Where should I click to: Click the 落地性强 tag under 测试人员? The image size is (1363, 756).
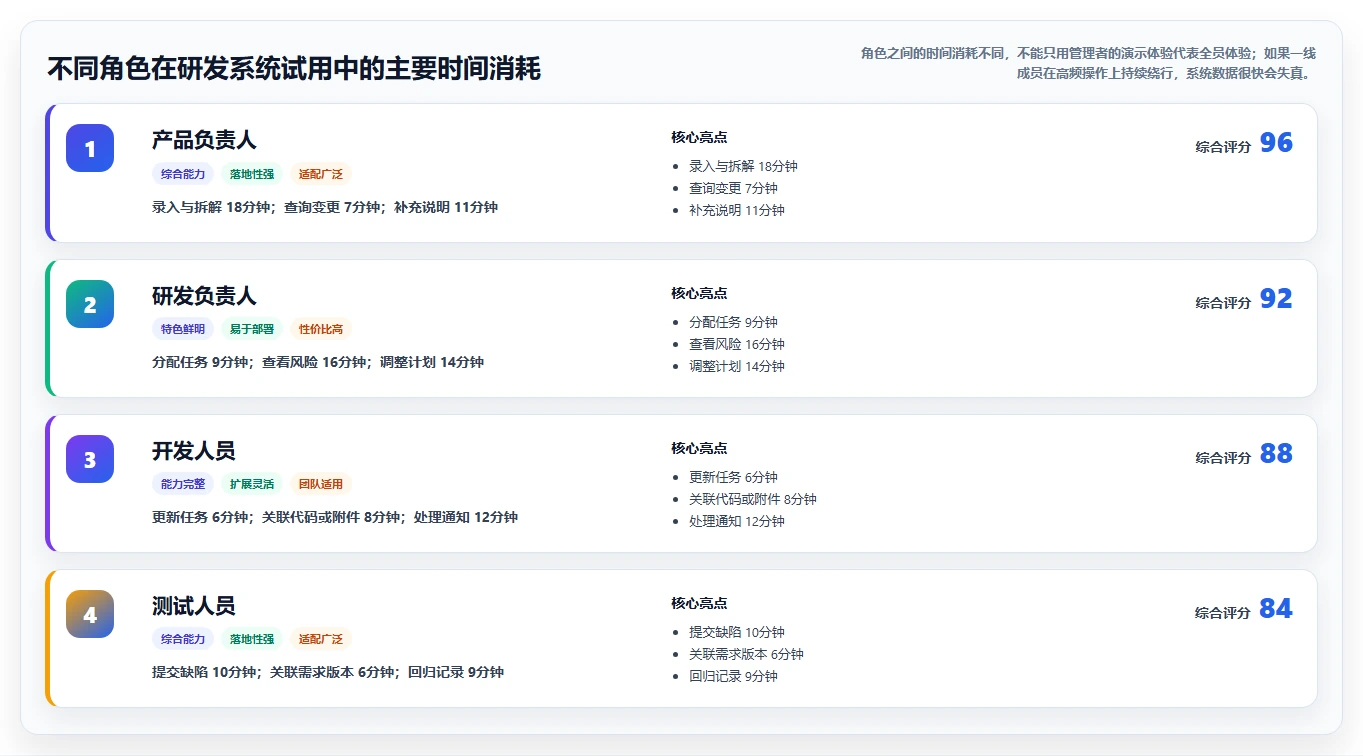[252, 639]
